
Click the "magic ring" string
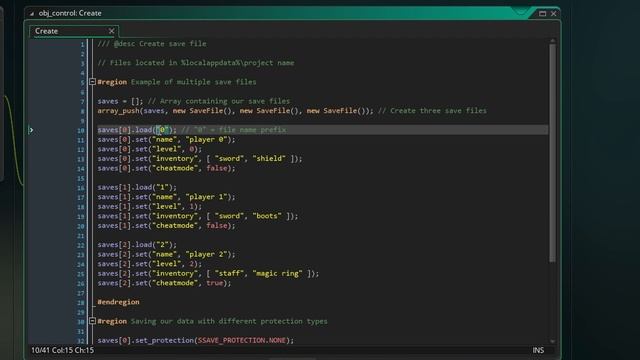(277, 273)
